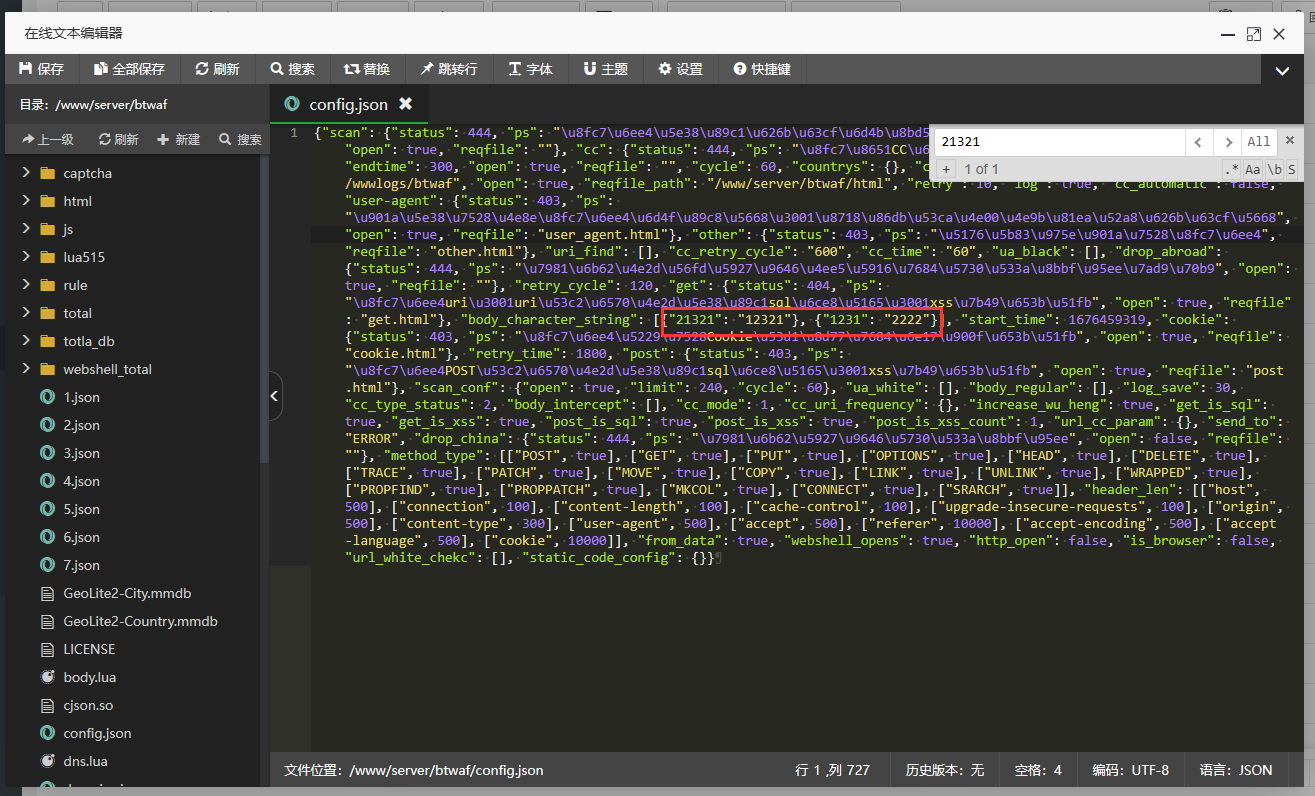The image size is (1315, 796).
Task: Open the Theme (主题) menu
Action: 606,69
